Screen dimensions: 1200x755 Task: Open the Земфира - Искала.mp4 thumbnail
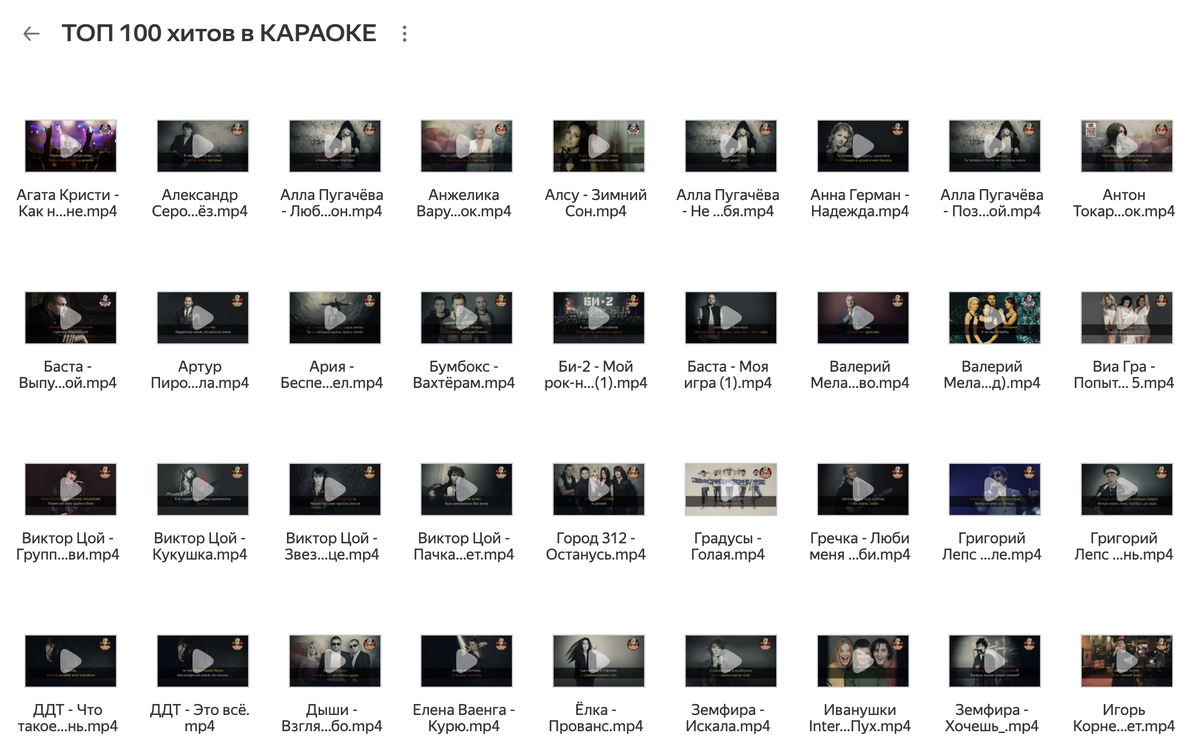pyautogui.click(x=730, y=661)
